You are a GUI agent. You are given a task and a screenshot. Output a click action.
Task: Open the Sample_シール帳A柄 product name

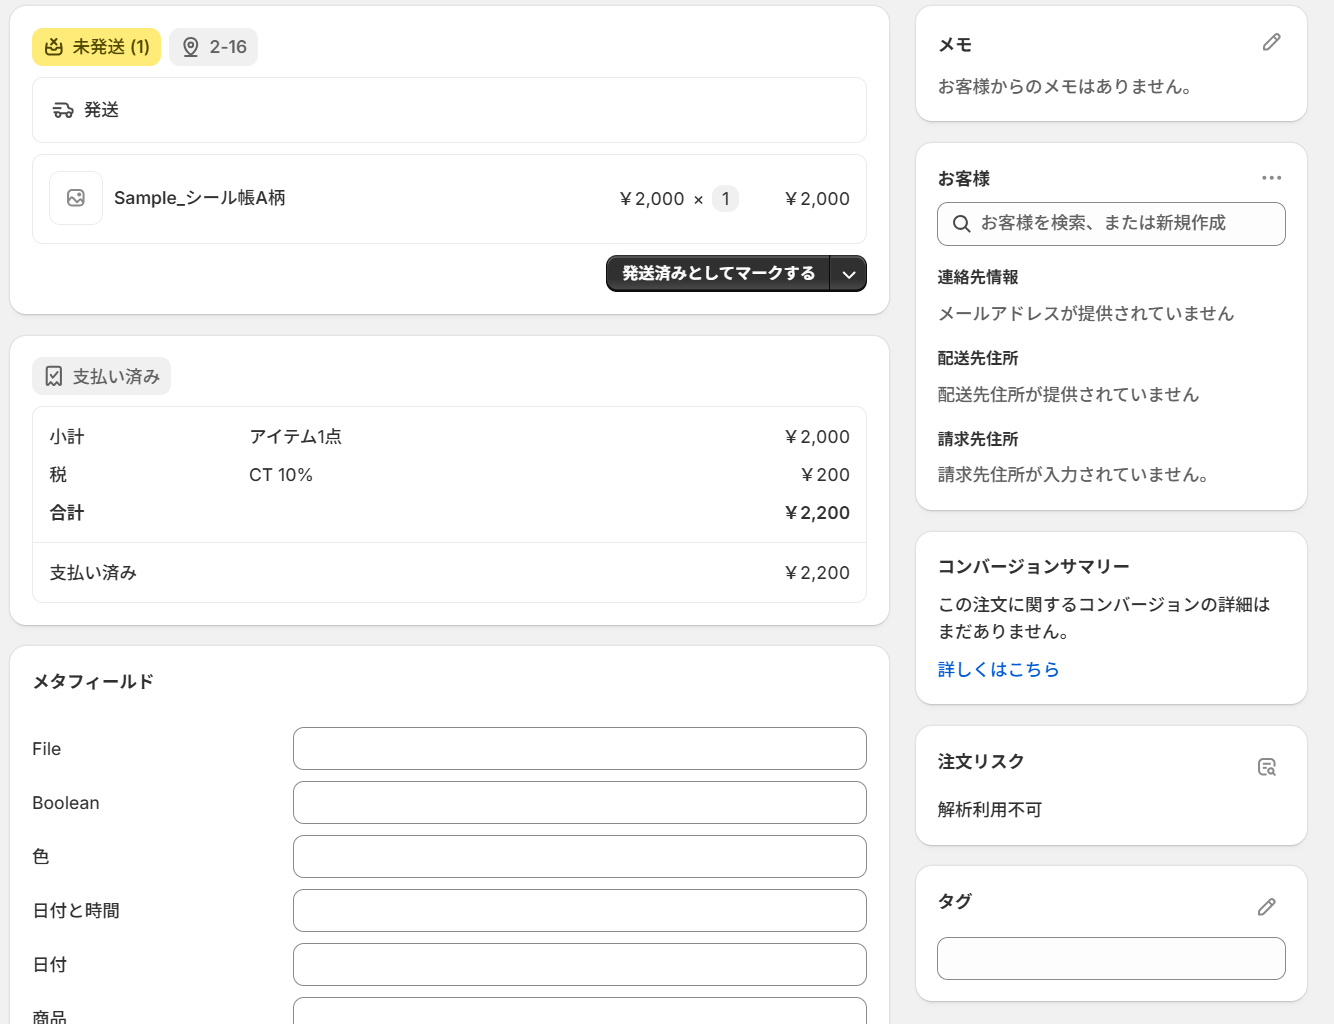point(200,198)
